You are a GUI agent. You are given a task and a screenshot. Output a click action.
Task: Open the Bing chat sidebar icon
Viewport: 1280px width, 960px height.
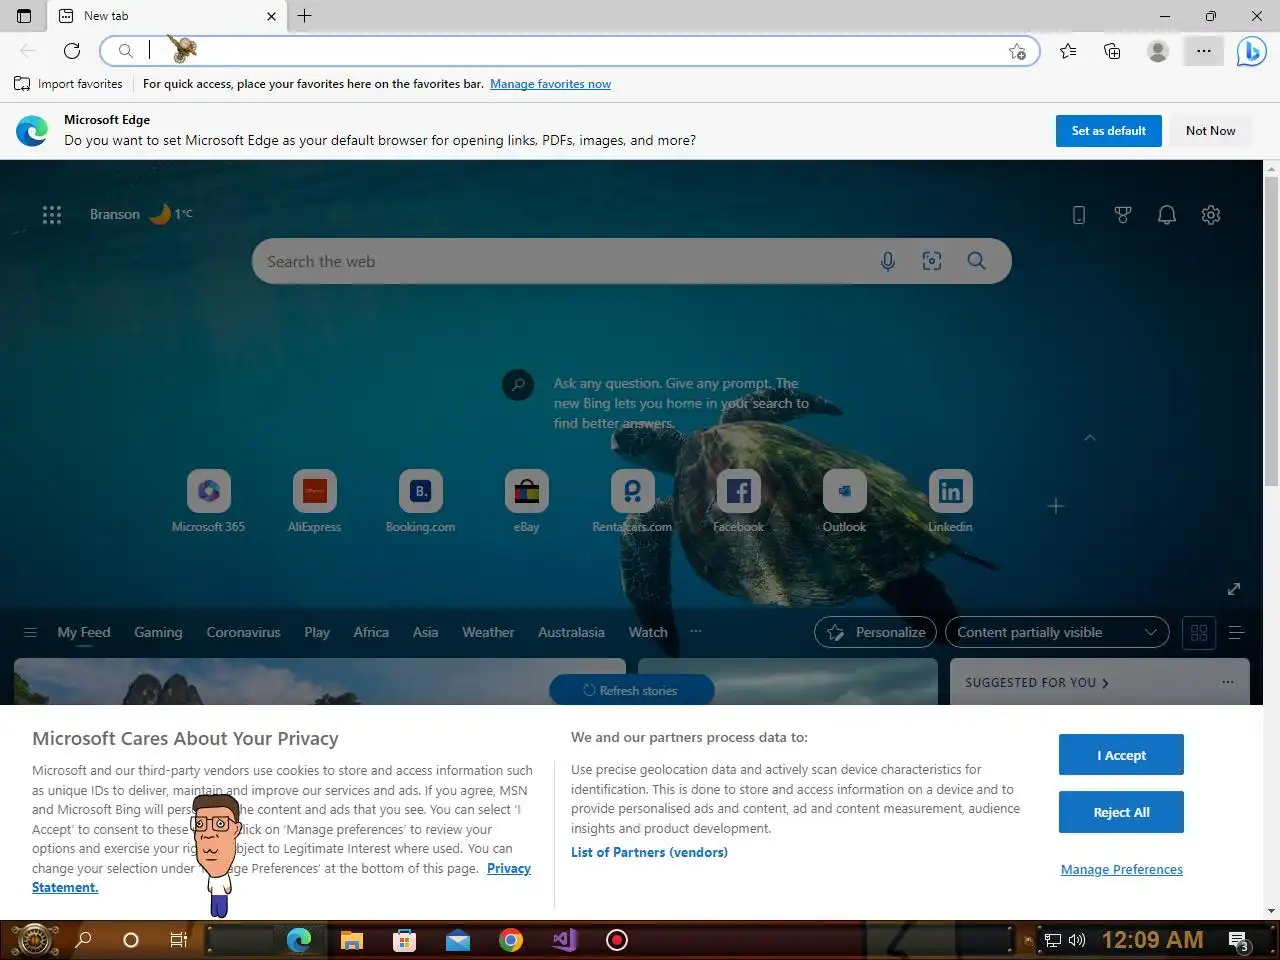pyautogui.click(x=1251, y=51)
